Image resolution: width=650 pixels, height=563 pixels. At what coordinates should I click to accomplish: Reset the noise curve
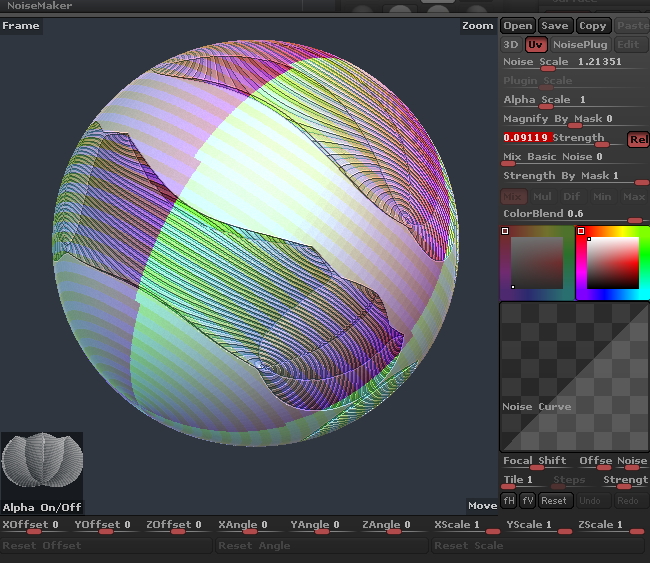tap(554, 500)
